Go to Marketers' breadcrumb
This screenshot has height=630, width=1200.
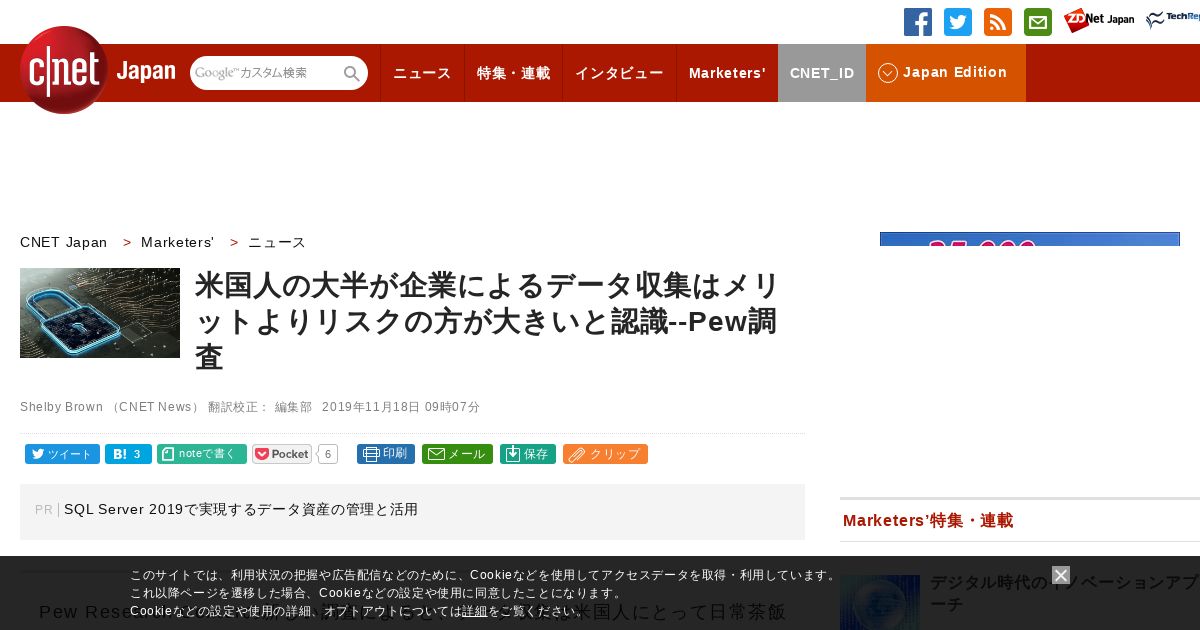point(177,242)
